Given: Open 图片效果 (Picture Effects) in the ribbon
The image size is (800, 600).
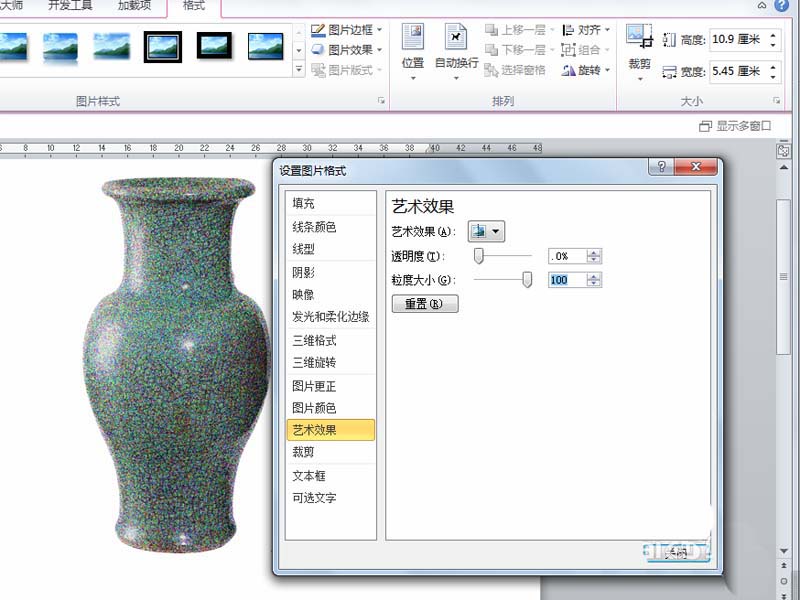Looking at the screenshot, I should [346, 50].
